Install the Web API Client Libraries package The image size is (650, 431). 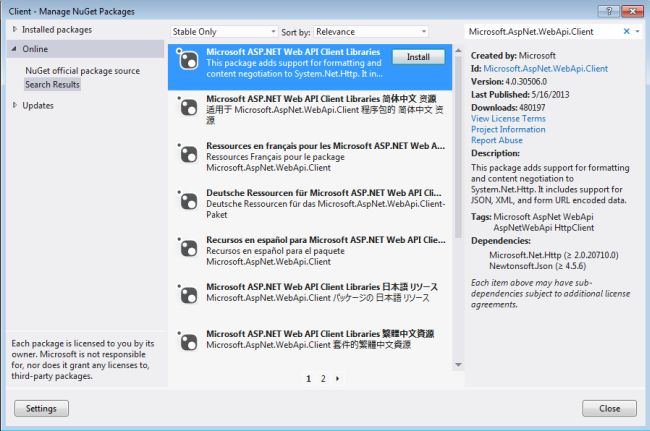tap(418, 57)
